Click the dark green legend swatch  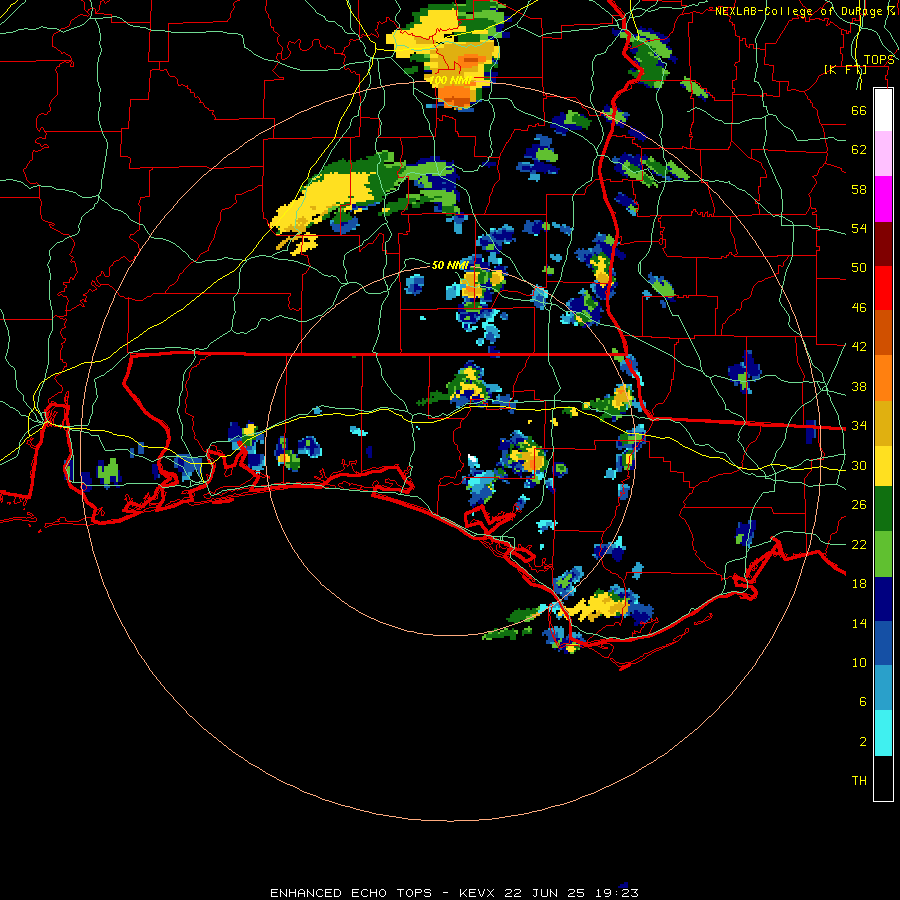tap(883, 509)
